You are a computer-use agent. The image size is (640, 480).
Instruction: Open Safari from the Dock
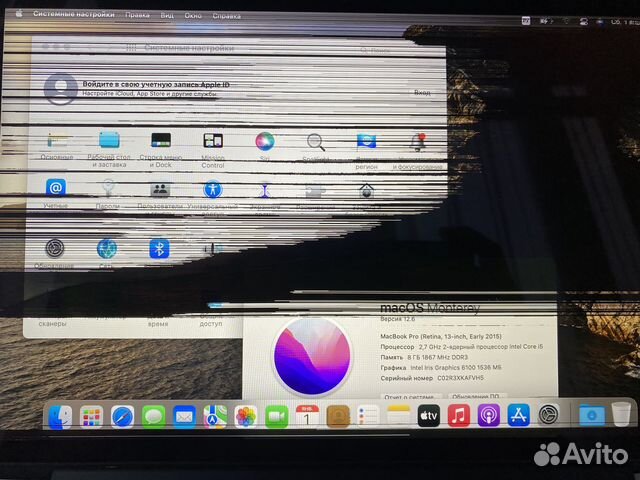[122, 417]
